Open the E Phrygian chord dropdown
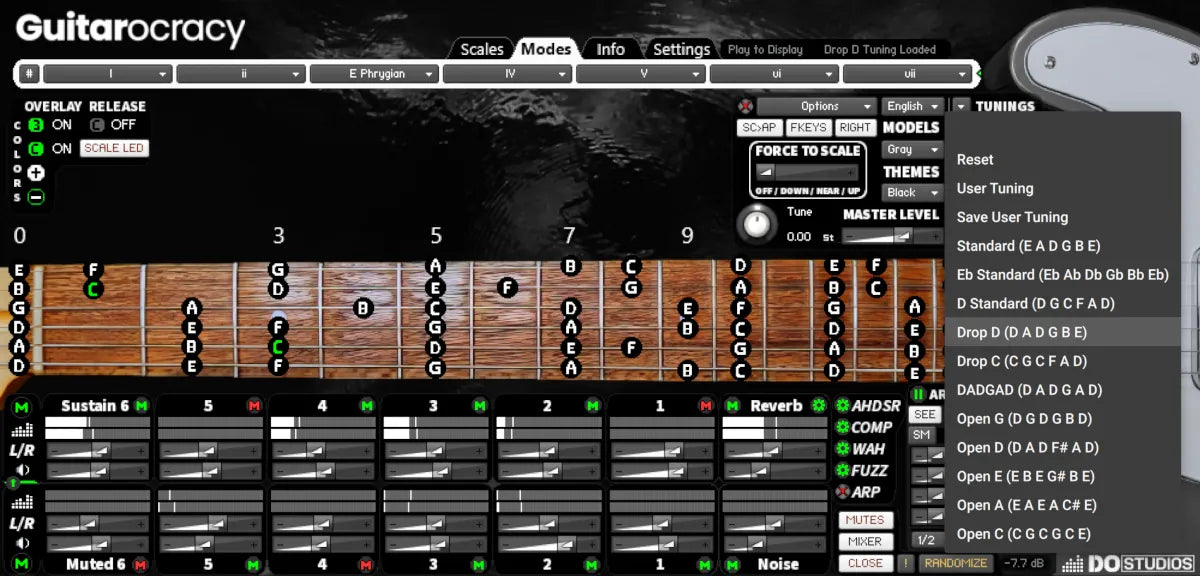Image resolution: width=1200 pixels, height=576 pixels. tap(374, 74)
